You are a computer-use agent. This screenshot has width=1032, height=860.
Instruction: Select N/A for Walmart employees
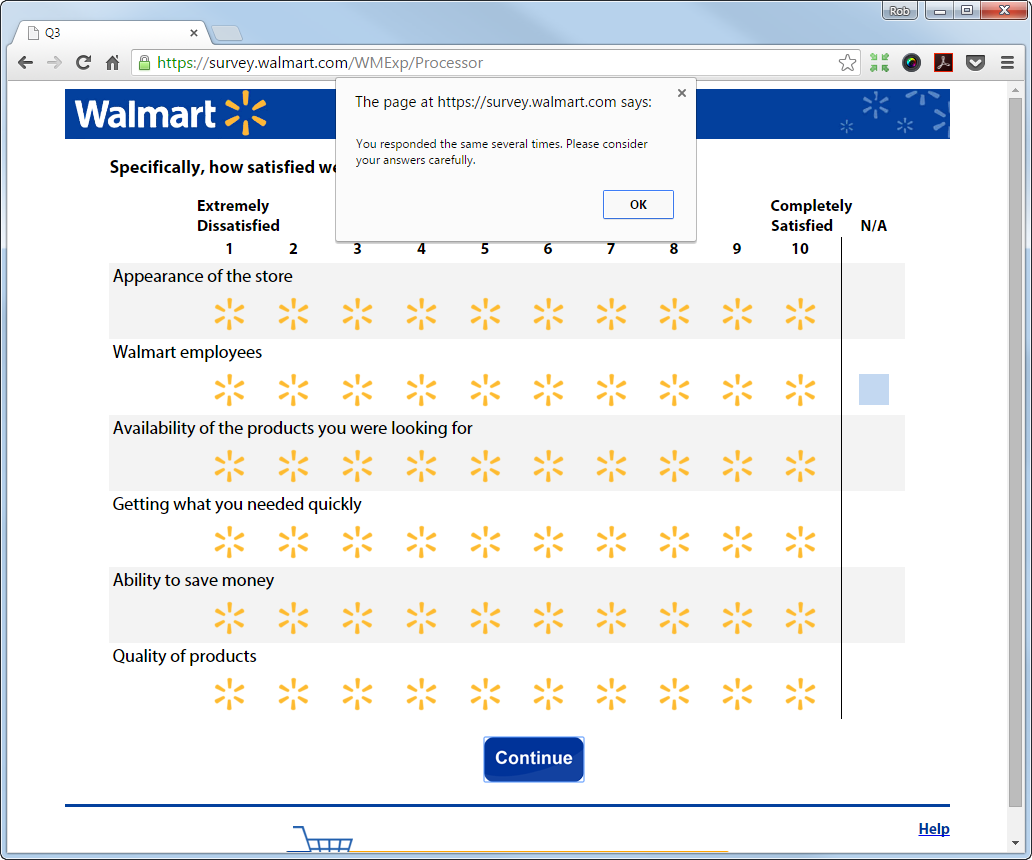point(873,389)
